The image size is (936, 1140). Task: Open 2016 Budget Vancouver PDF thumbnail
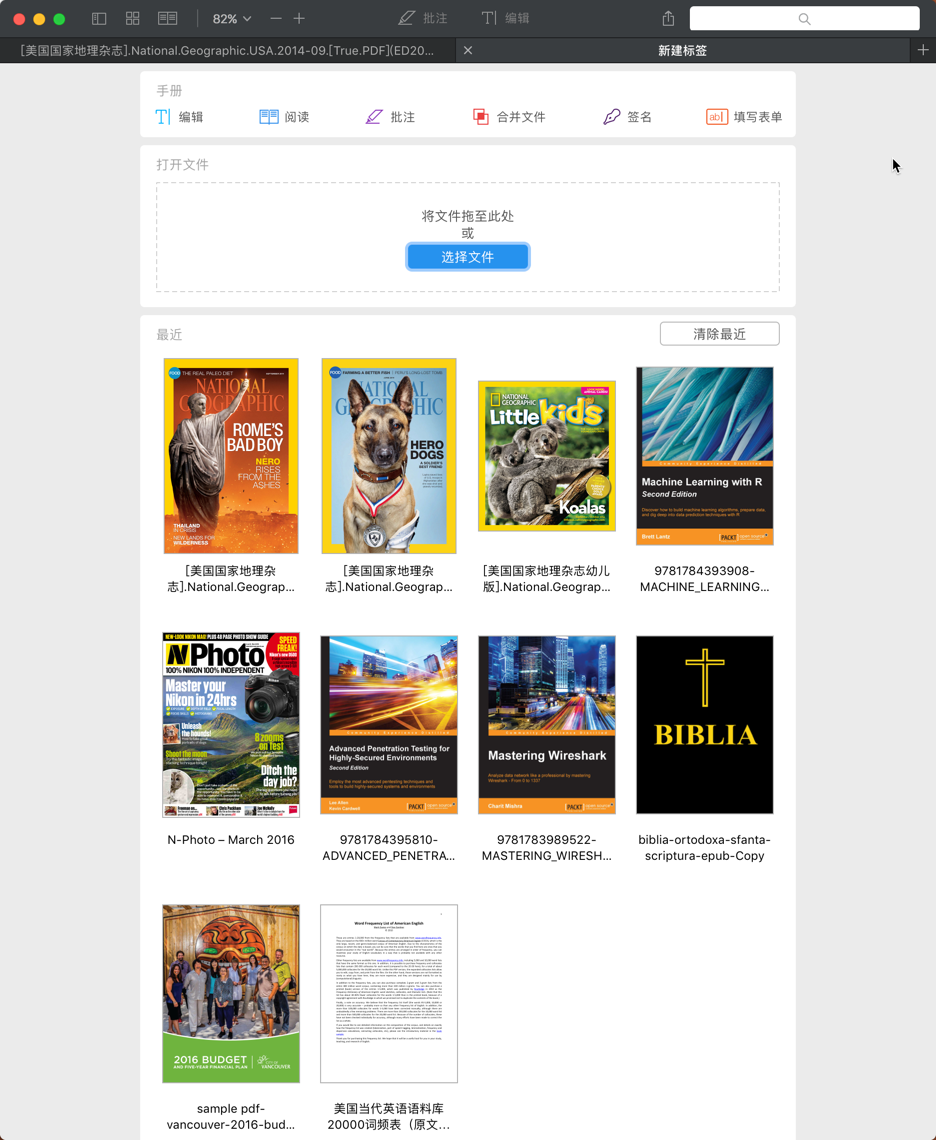[231, 994]
